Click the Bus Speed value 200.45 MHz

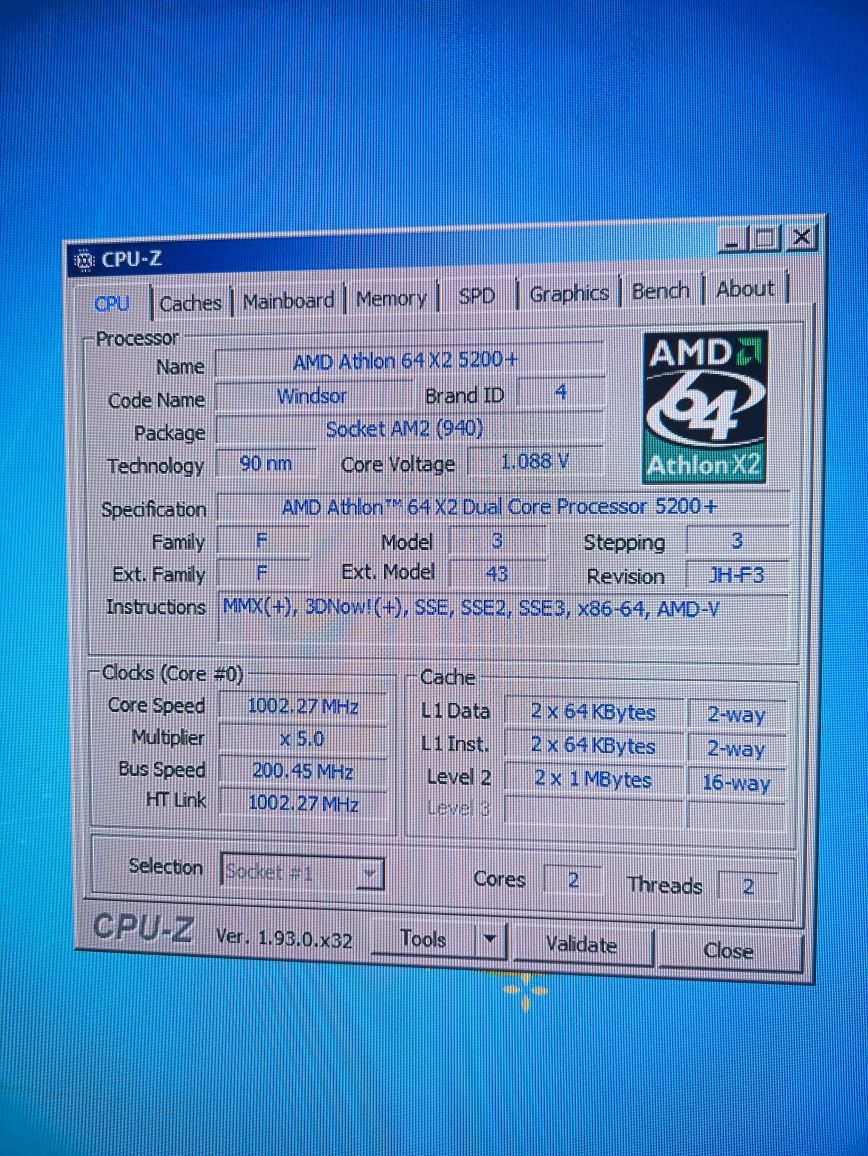point(303,771)
